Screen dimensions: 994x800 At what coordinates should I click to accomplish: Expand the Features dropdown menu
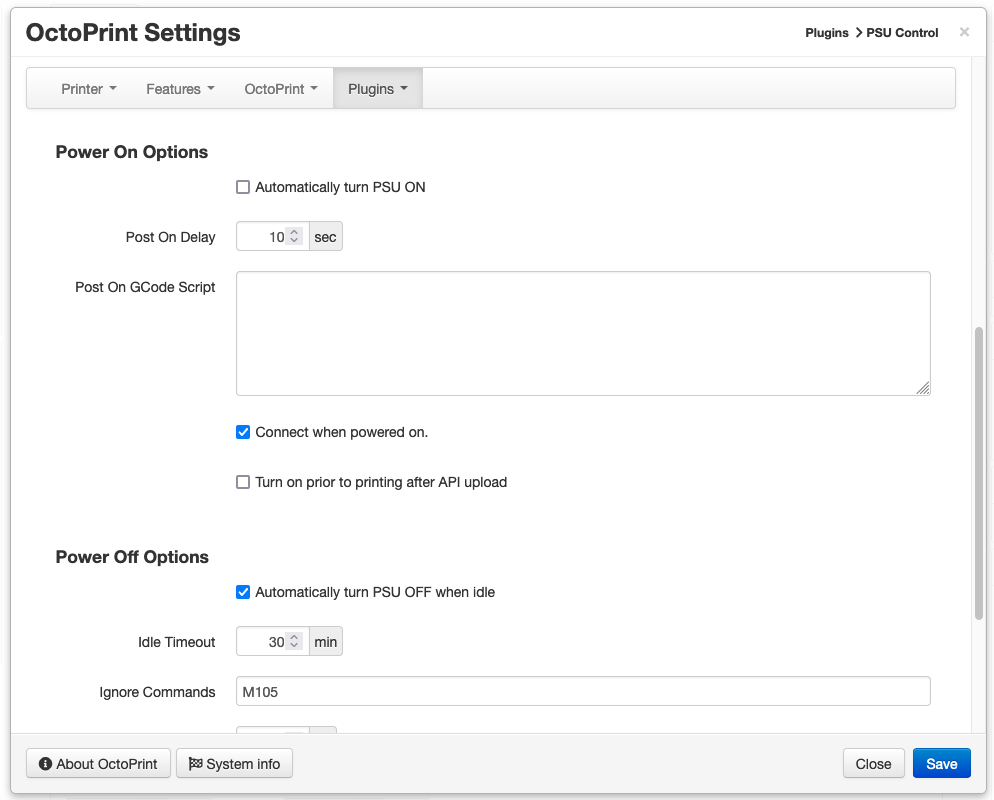(x=180, y=89)
